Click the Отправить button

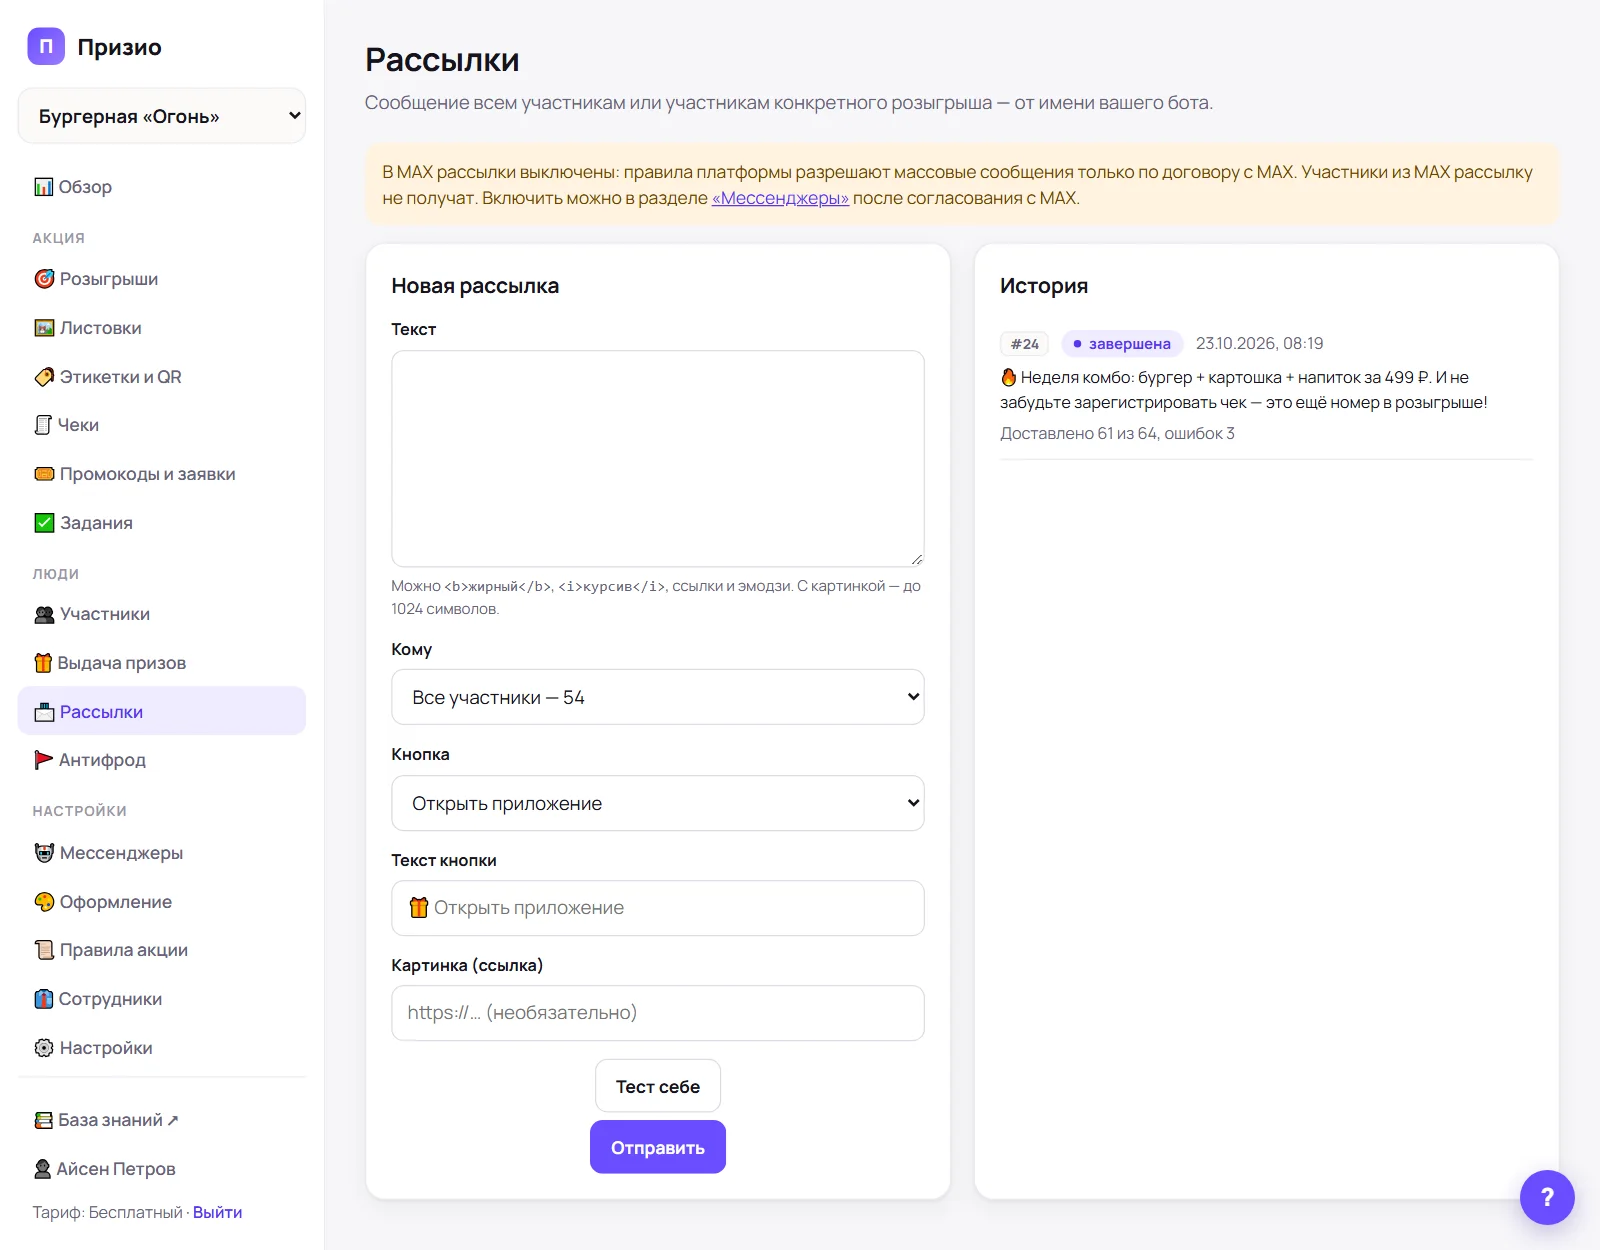pos(658,1147)
